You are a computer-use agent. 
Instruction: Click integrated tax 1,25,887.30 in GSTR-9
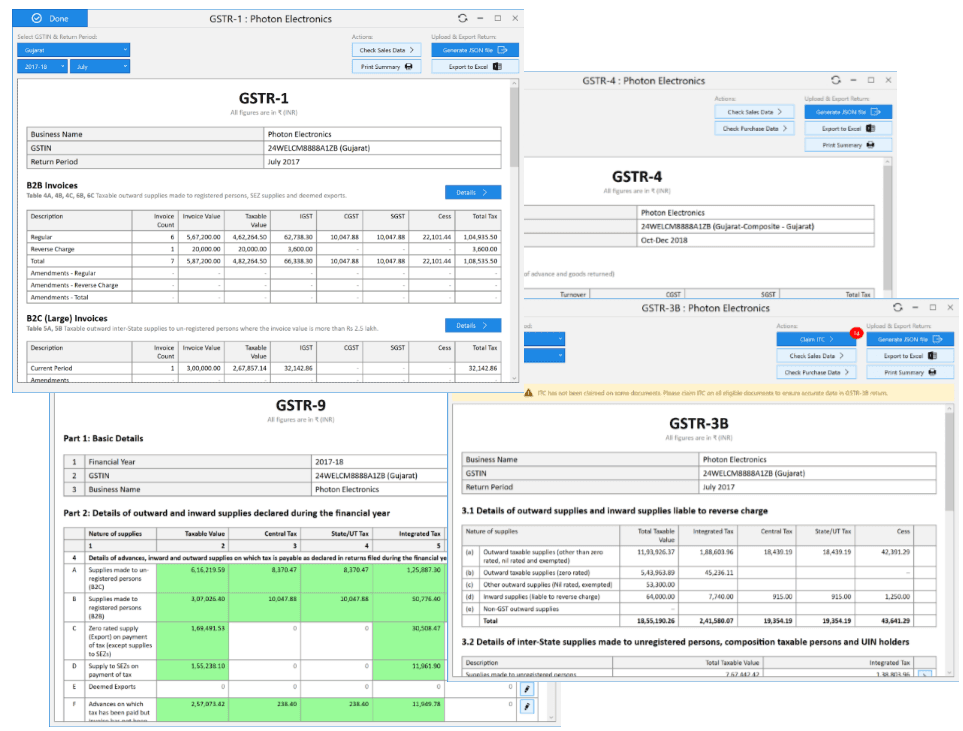423,570
